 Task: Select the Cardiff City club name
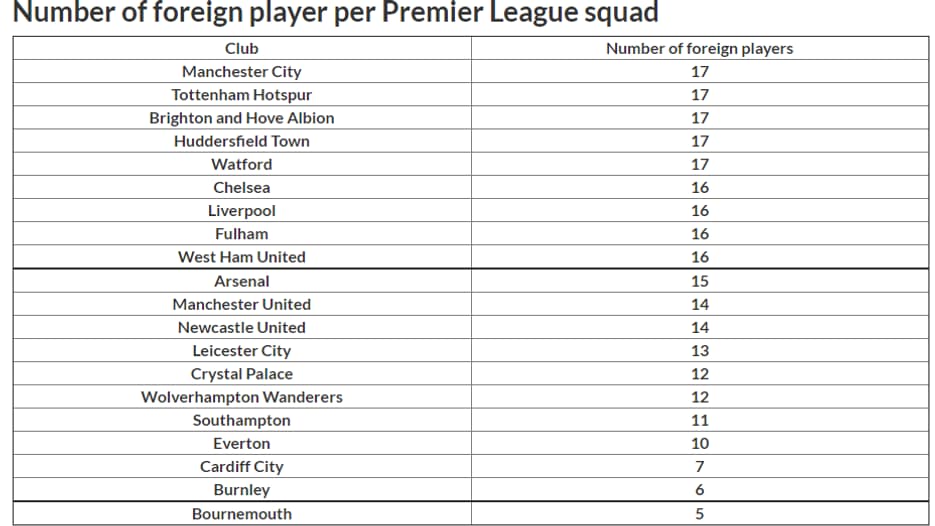tap(242, 467)
